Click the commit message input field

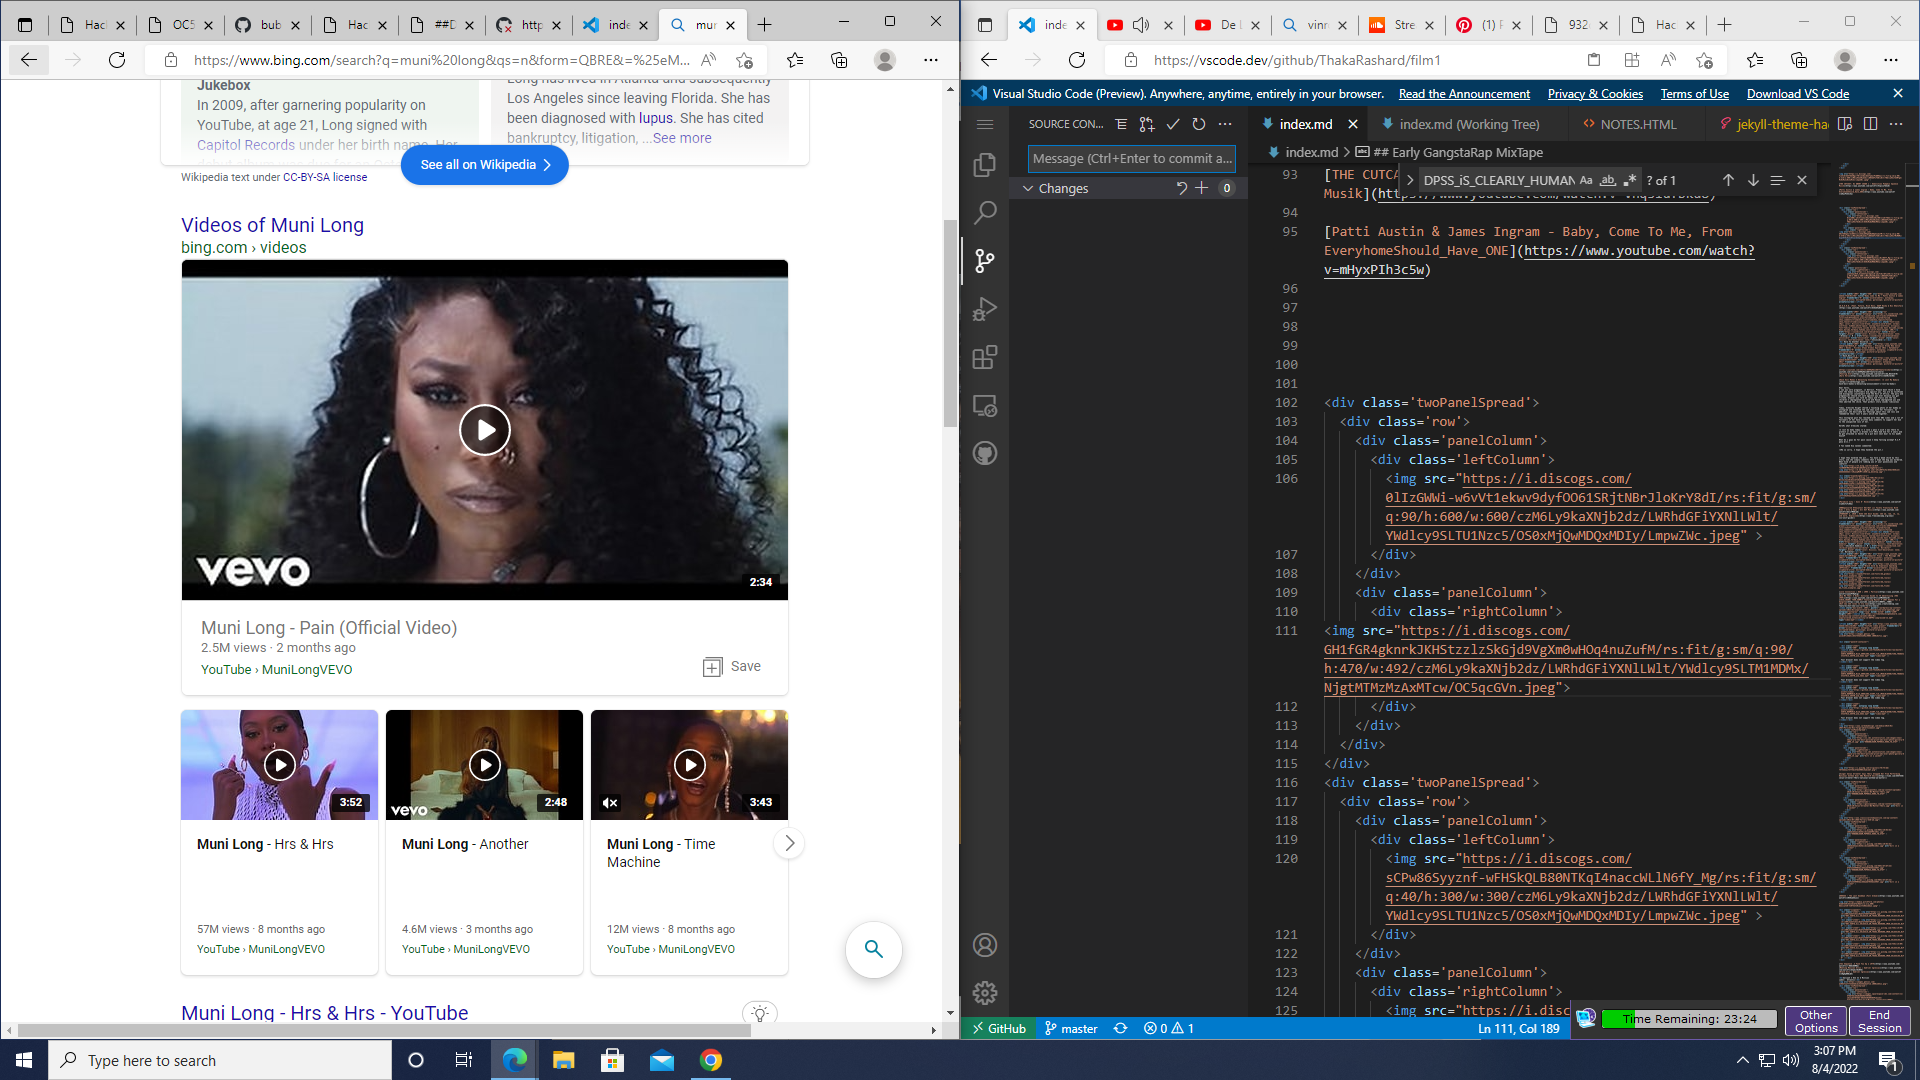point(1131,158)
